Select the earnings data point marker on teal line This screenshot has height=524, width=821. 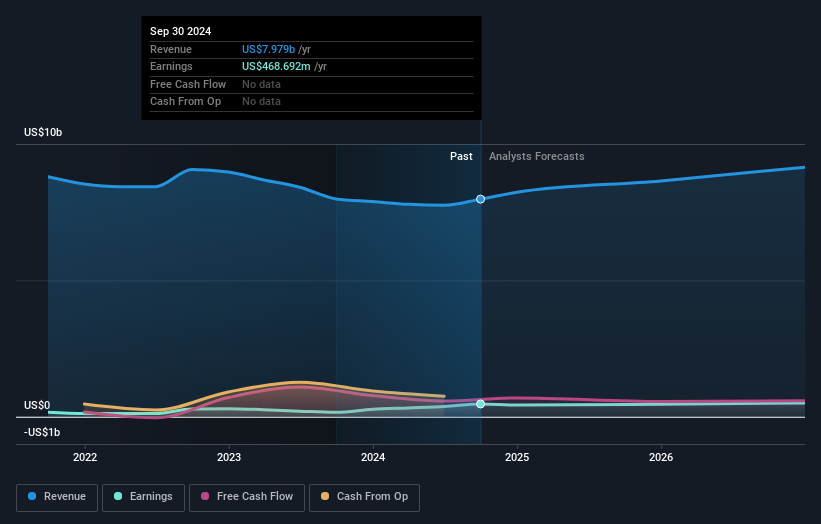click(480, 404)
